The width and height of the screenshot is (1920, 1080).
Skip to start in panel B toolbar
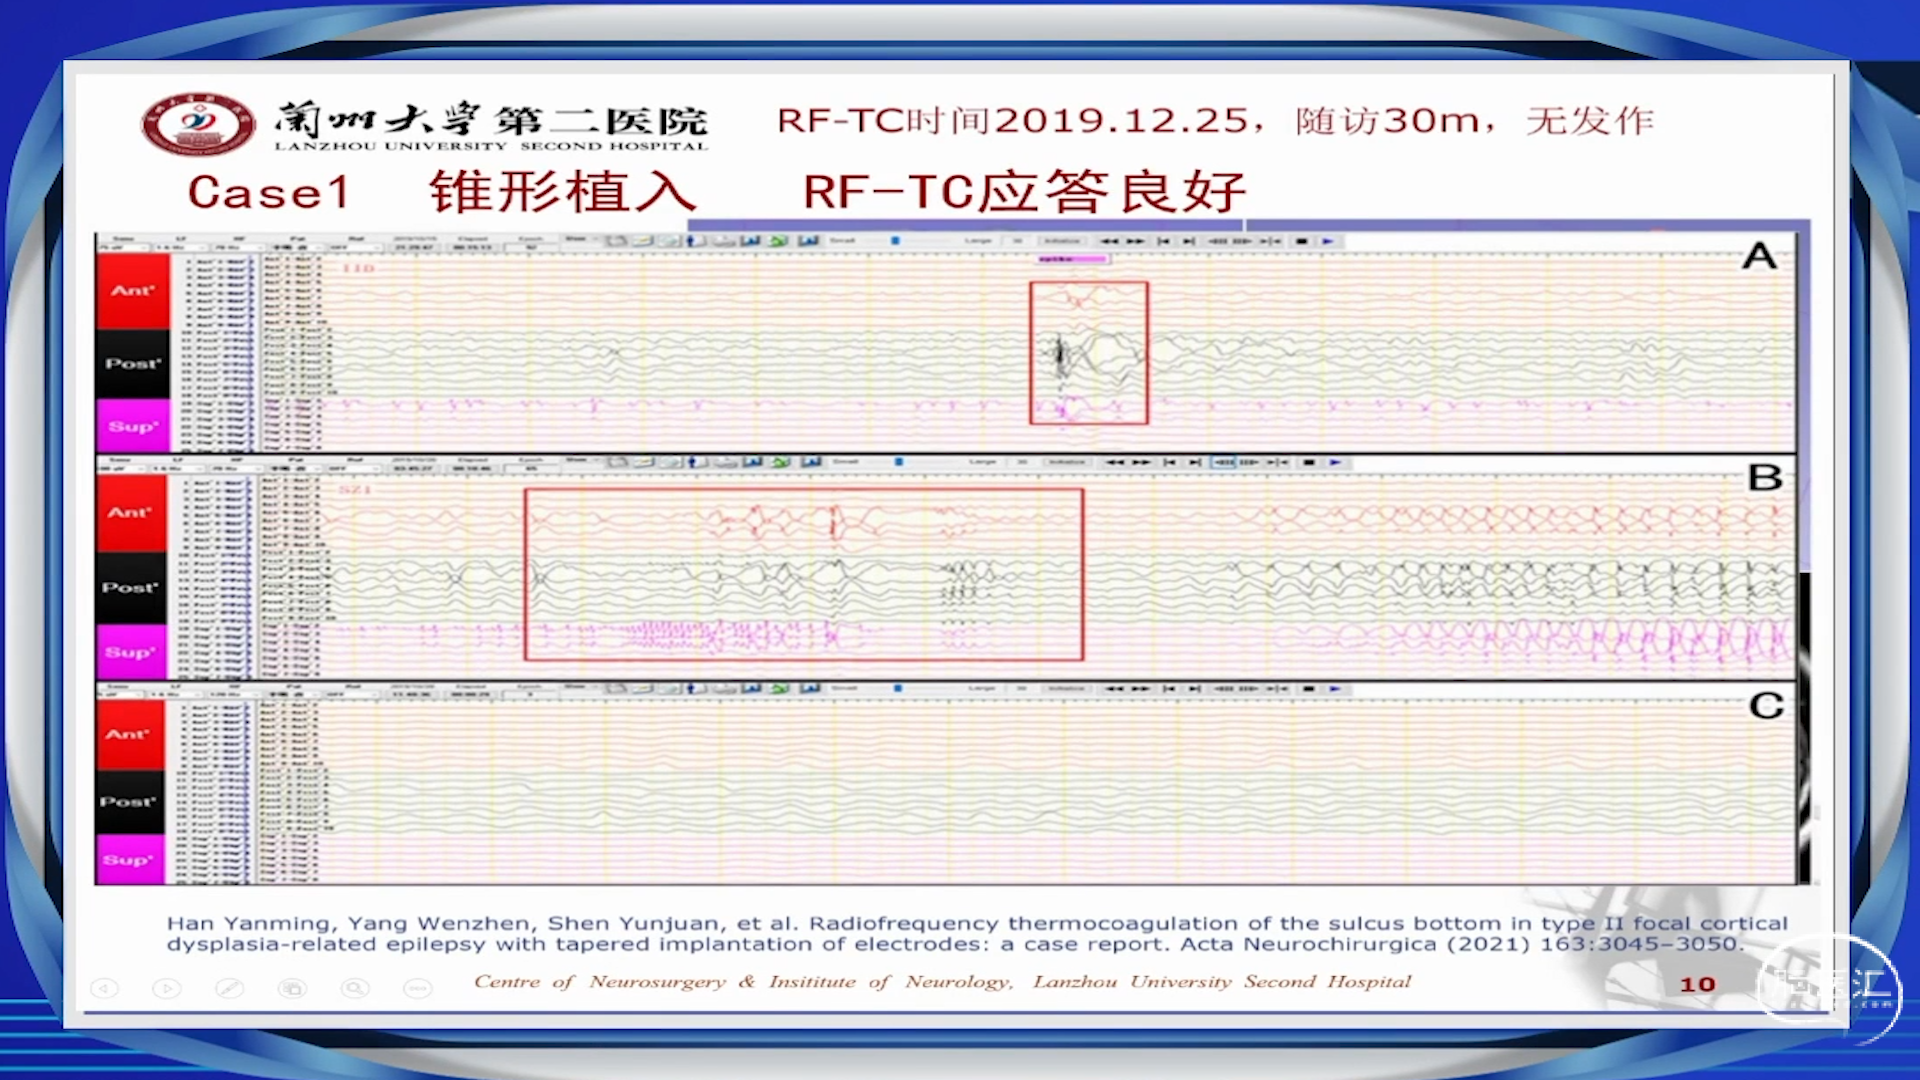tap(1168, 462)
